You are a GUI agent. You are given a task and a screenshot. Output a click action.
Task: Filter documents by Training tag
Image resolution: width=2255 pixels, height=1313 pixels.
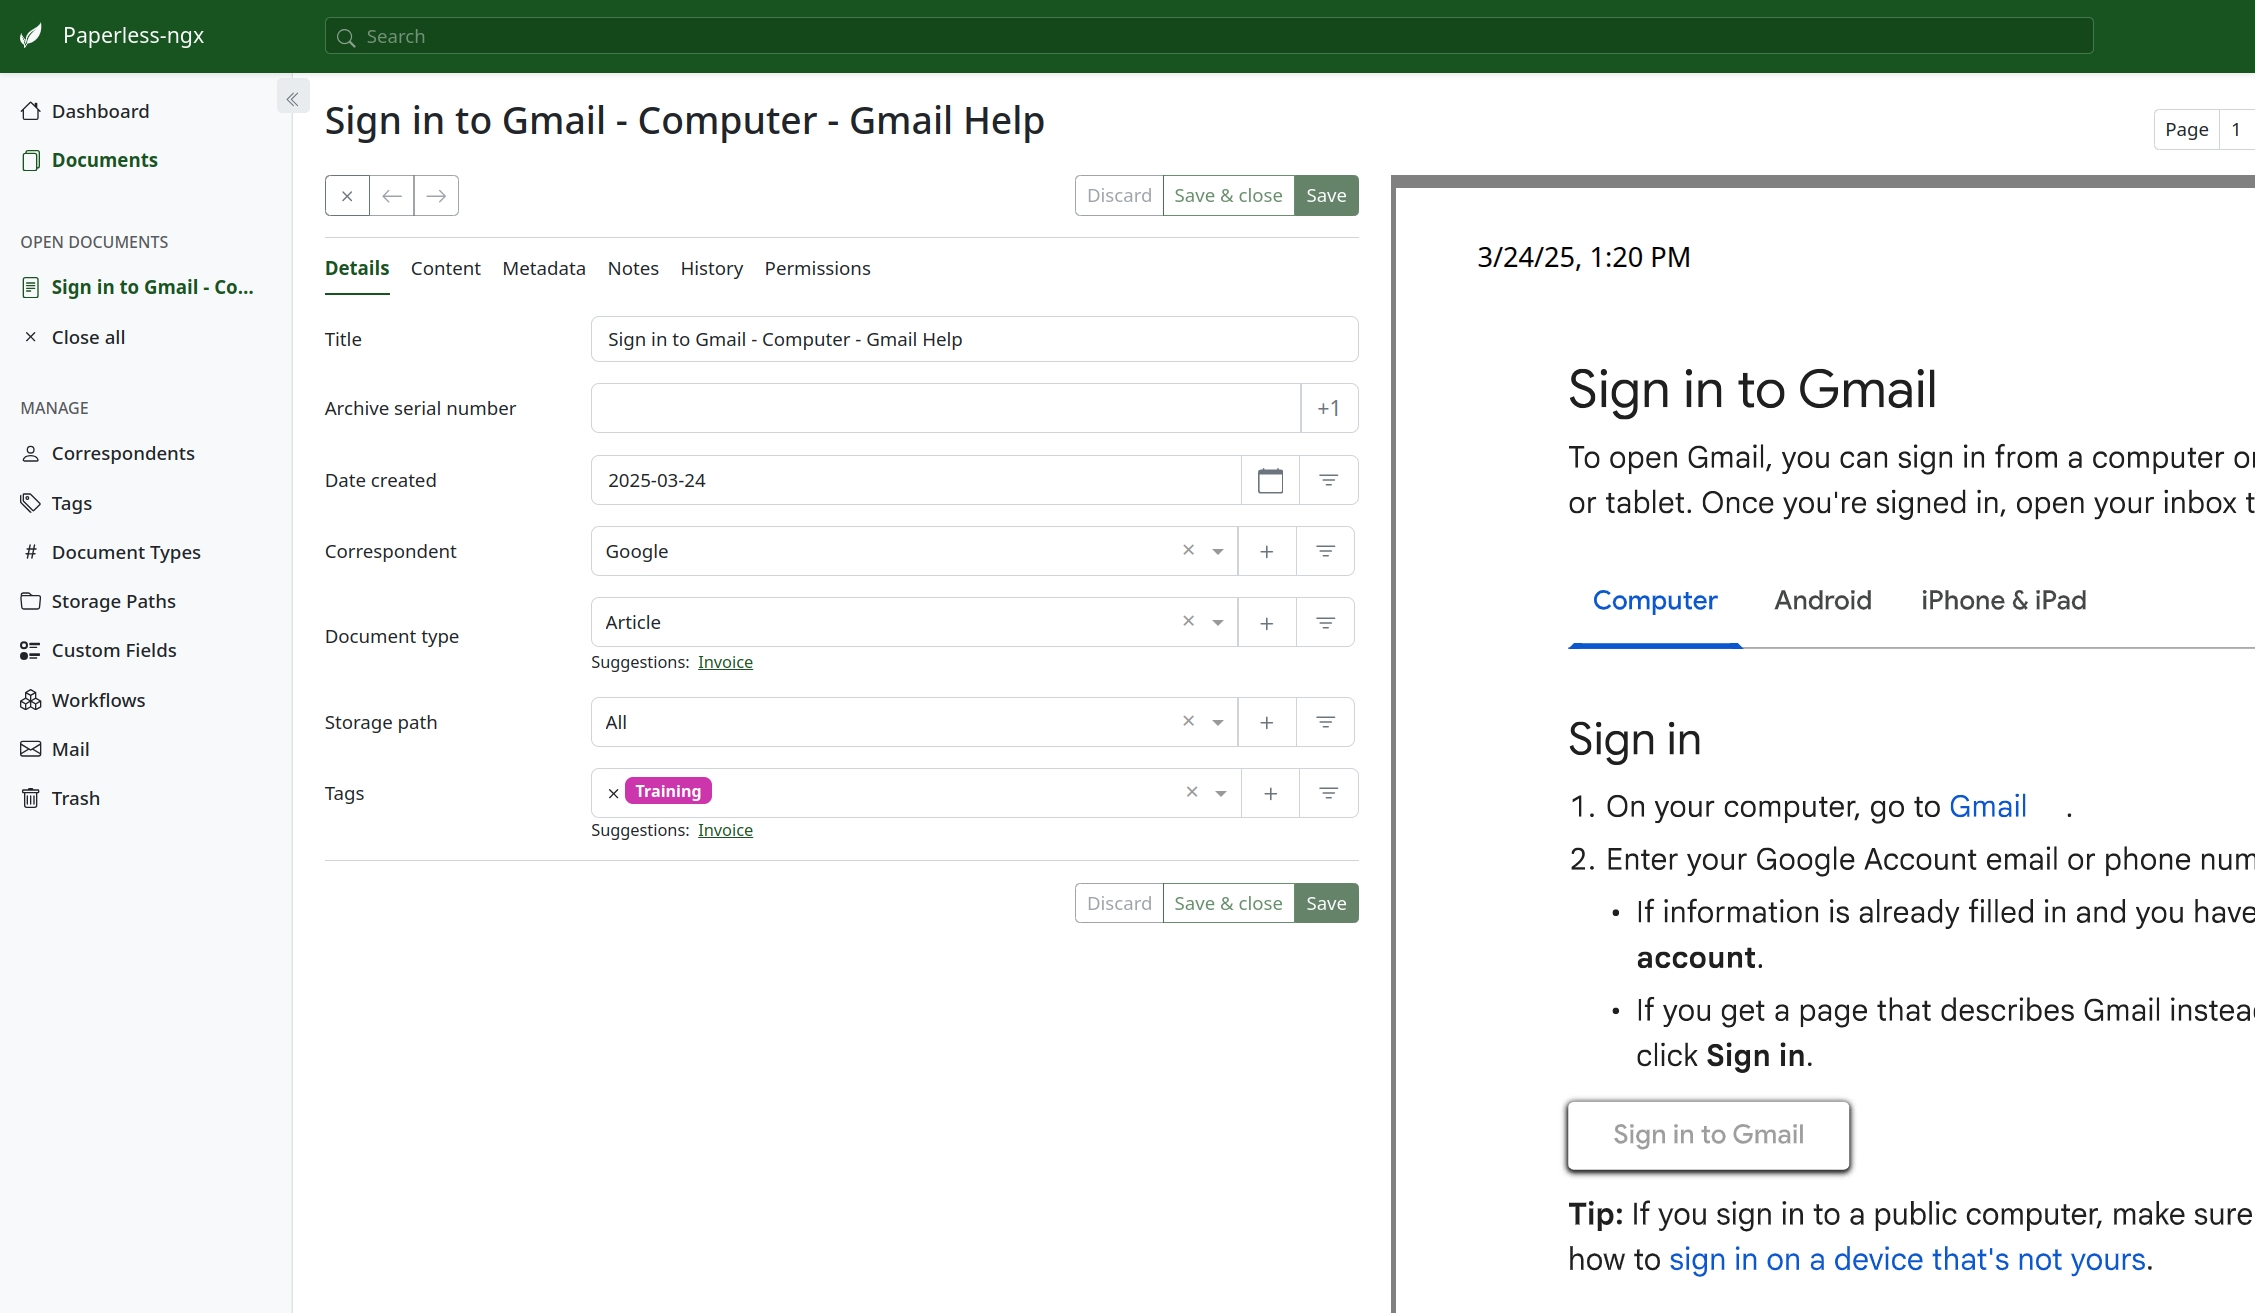pyautogui.click(x=1329, y=793)
